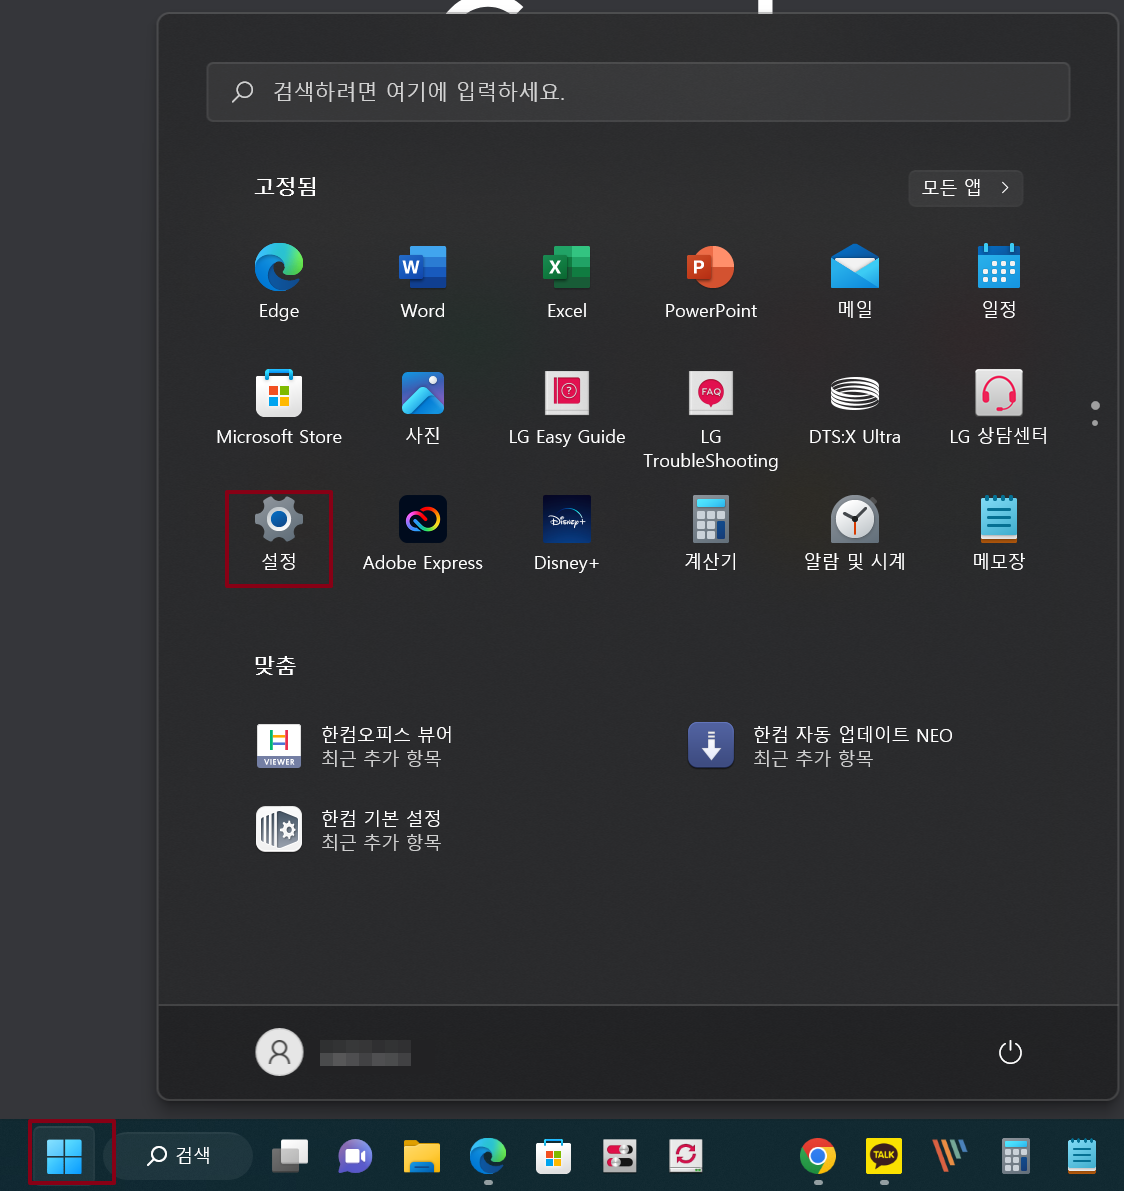
Task: Launch LG Easy Guide
Action: (567, 408)
